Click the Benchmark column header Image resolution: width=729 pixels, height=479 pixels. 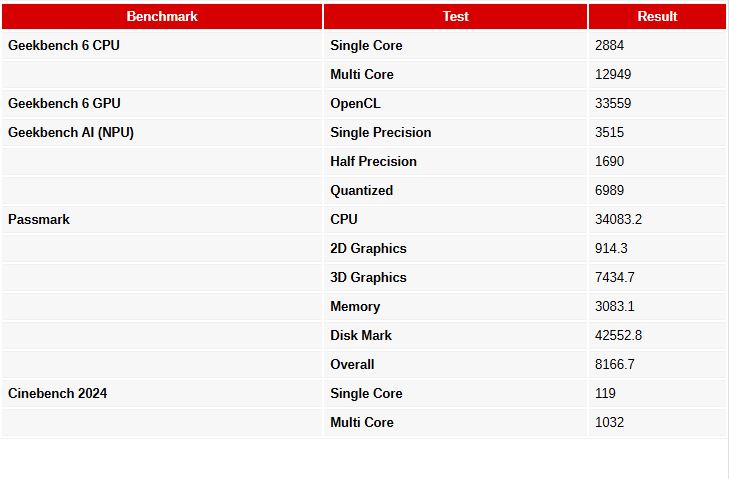click(162, 16)
